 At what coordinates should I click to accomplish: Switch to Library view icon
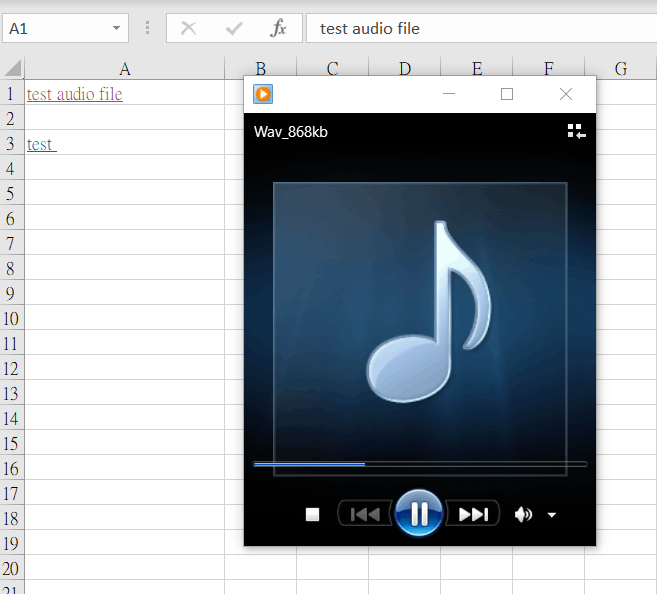click(577, 131)
